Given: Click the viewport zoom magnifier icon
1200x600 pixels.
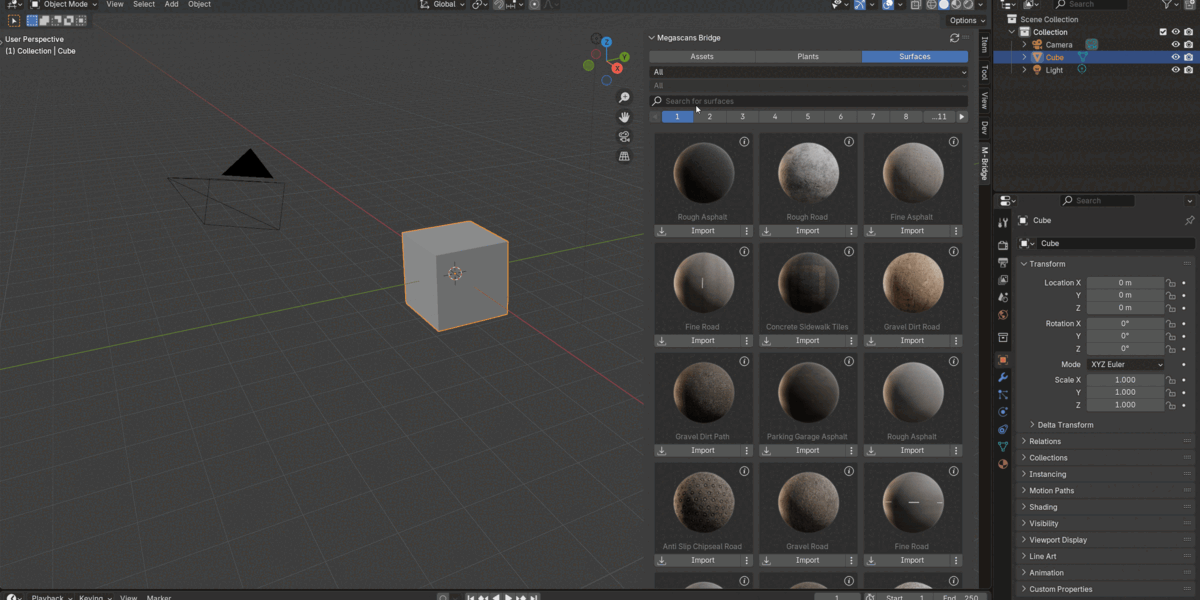Looking at the screenshot, I should click(x=624, y=98).
